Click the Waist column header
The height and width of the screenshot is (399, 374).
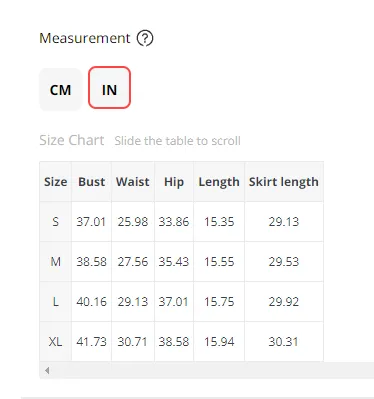133,182
